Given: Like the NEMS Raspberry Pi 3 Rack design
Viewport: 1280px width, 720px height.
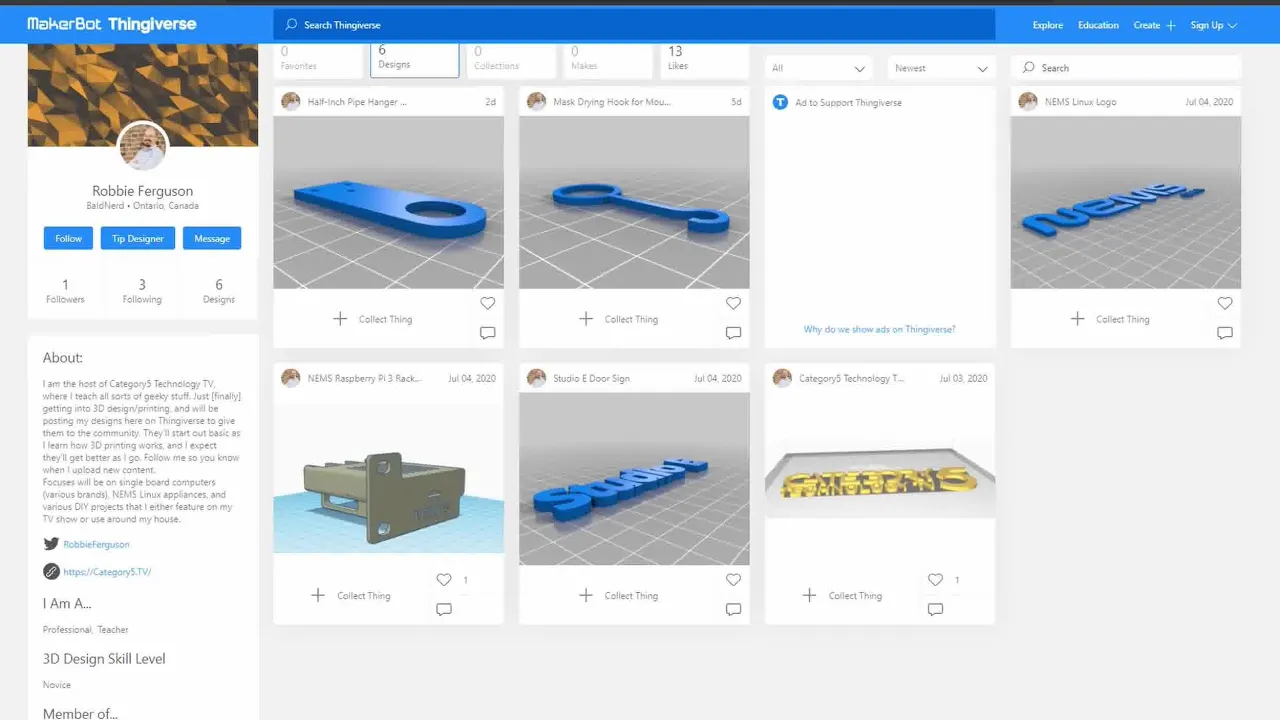Looking at the screenshot, I should coord(444,579).
